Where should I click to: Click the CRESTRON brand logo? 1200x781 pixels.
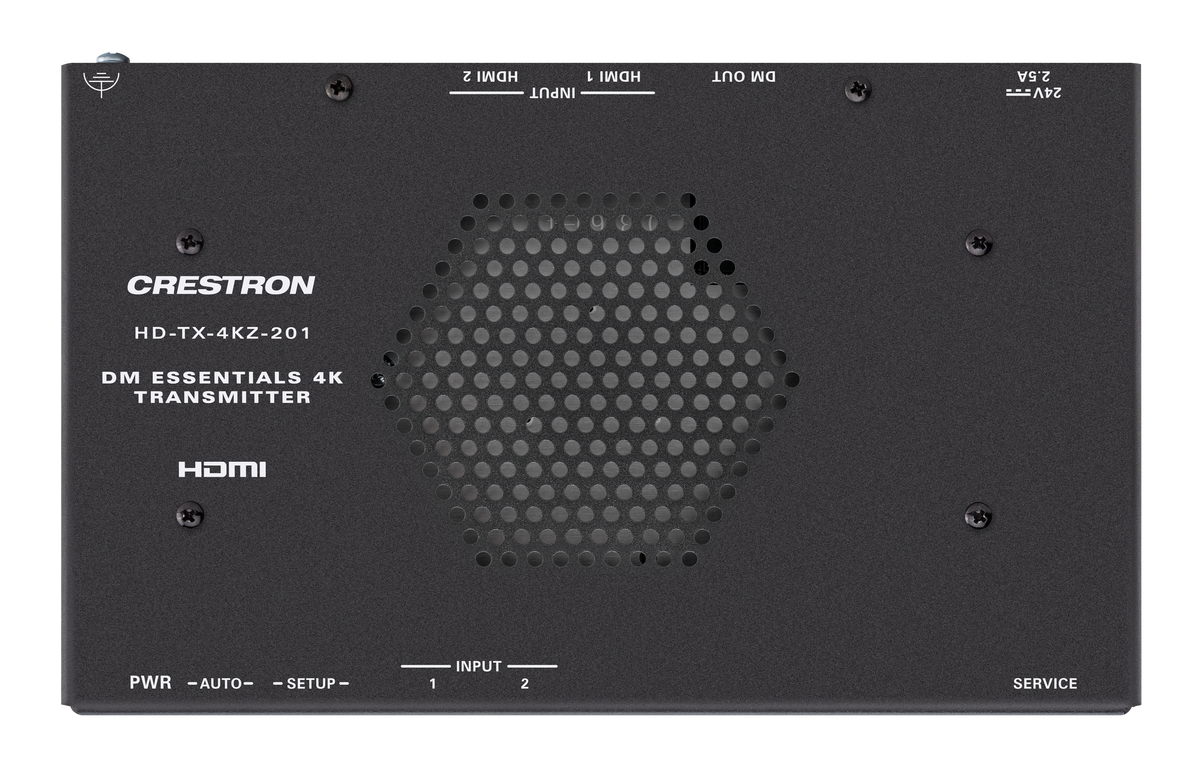tap(221, 285)
